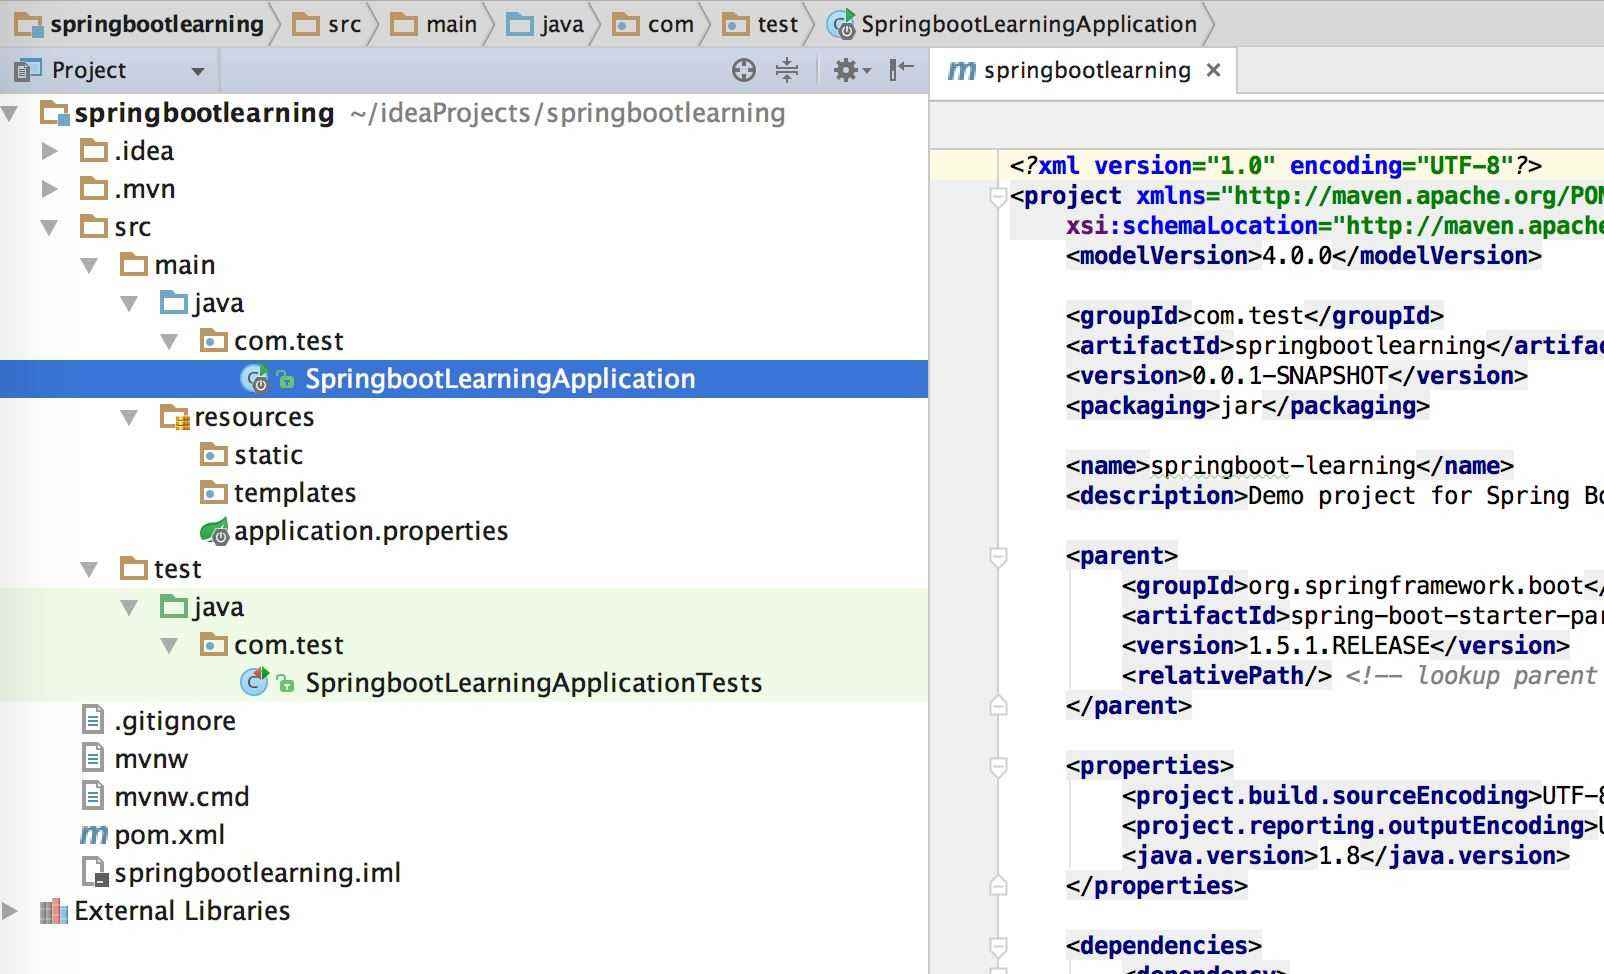Click the SpringbootLearningApplicationTests class icon
This screenshot has height=974, width=1604.
[x=255, y=683]
